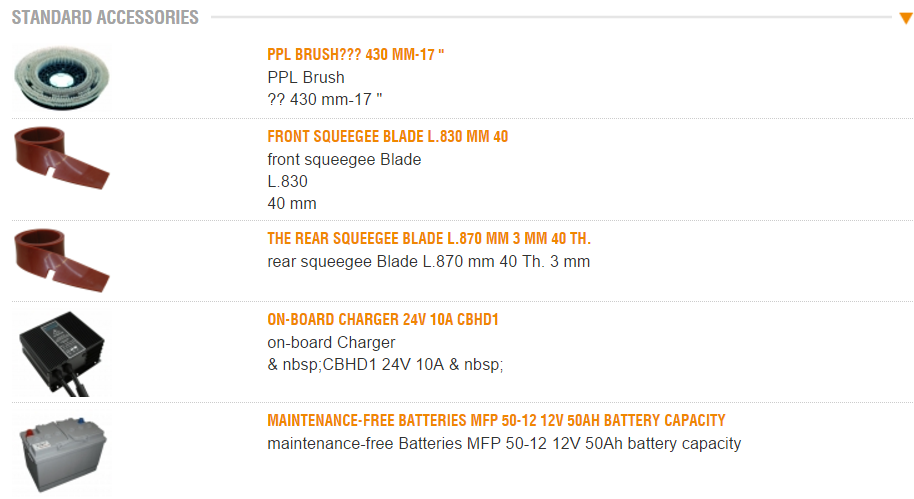Click the Standard Accessories section header
Viewport: 914px width, 499px height.
click(x=105, y=18)
